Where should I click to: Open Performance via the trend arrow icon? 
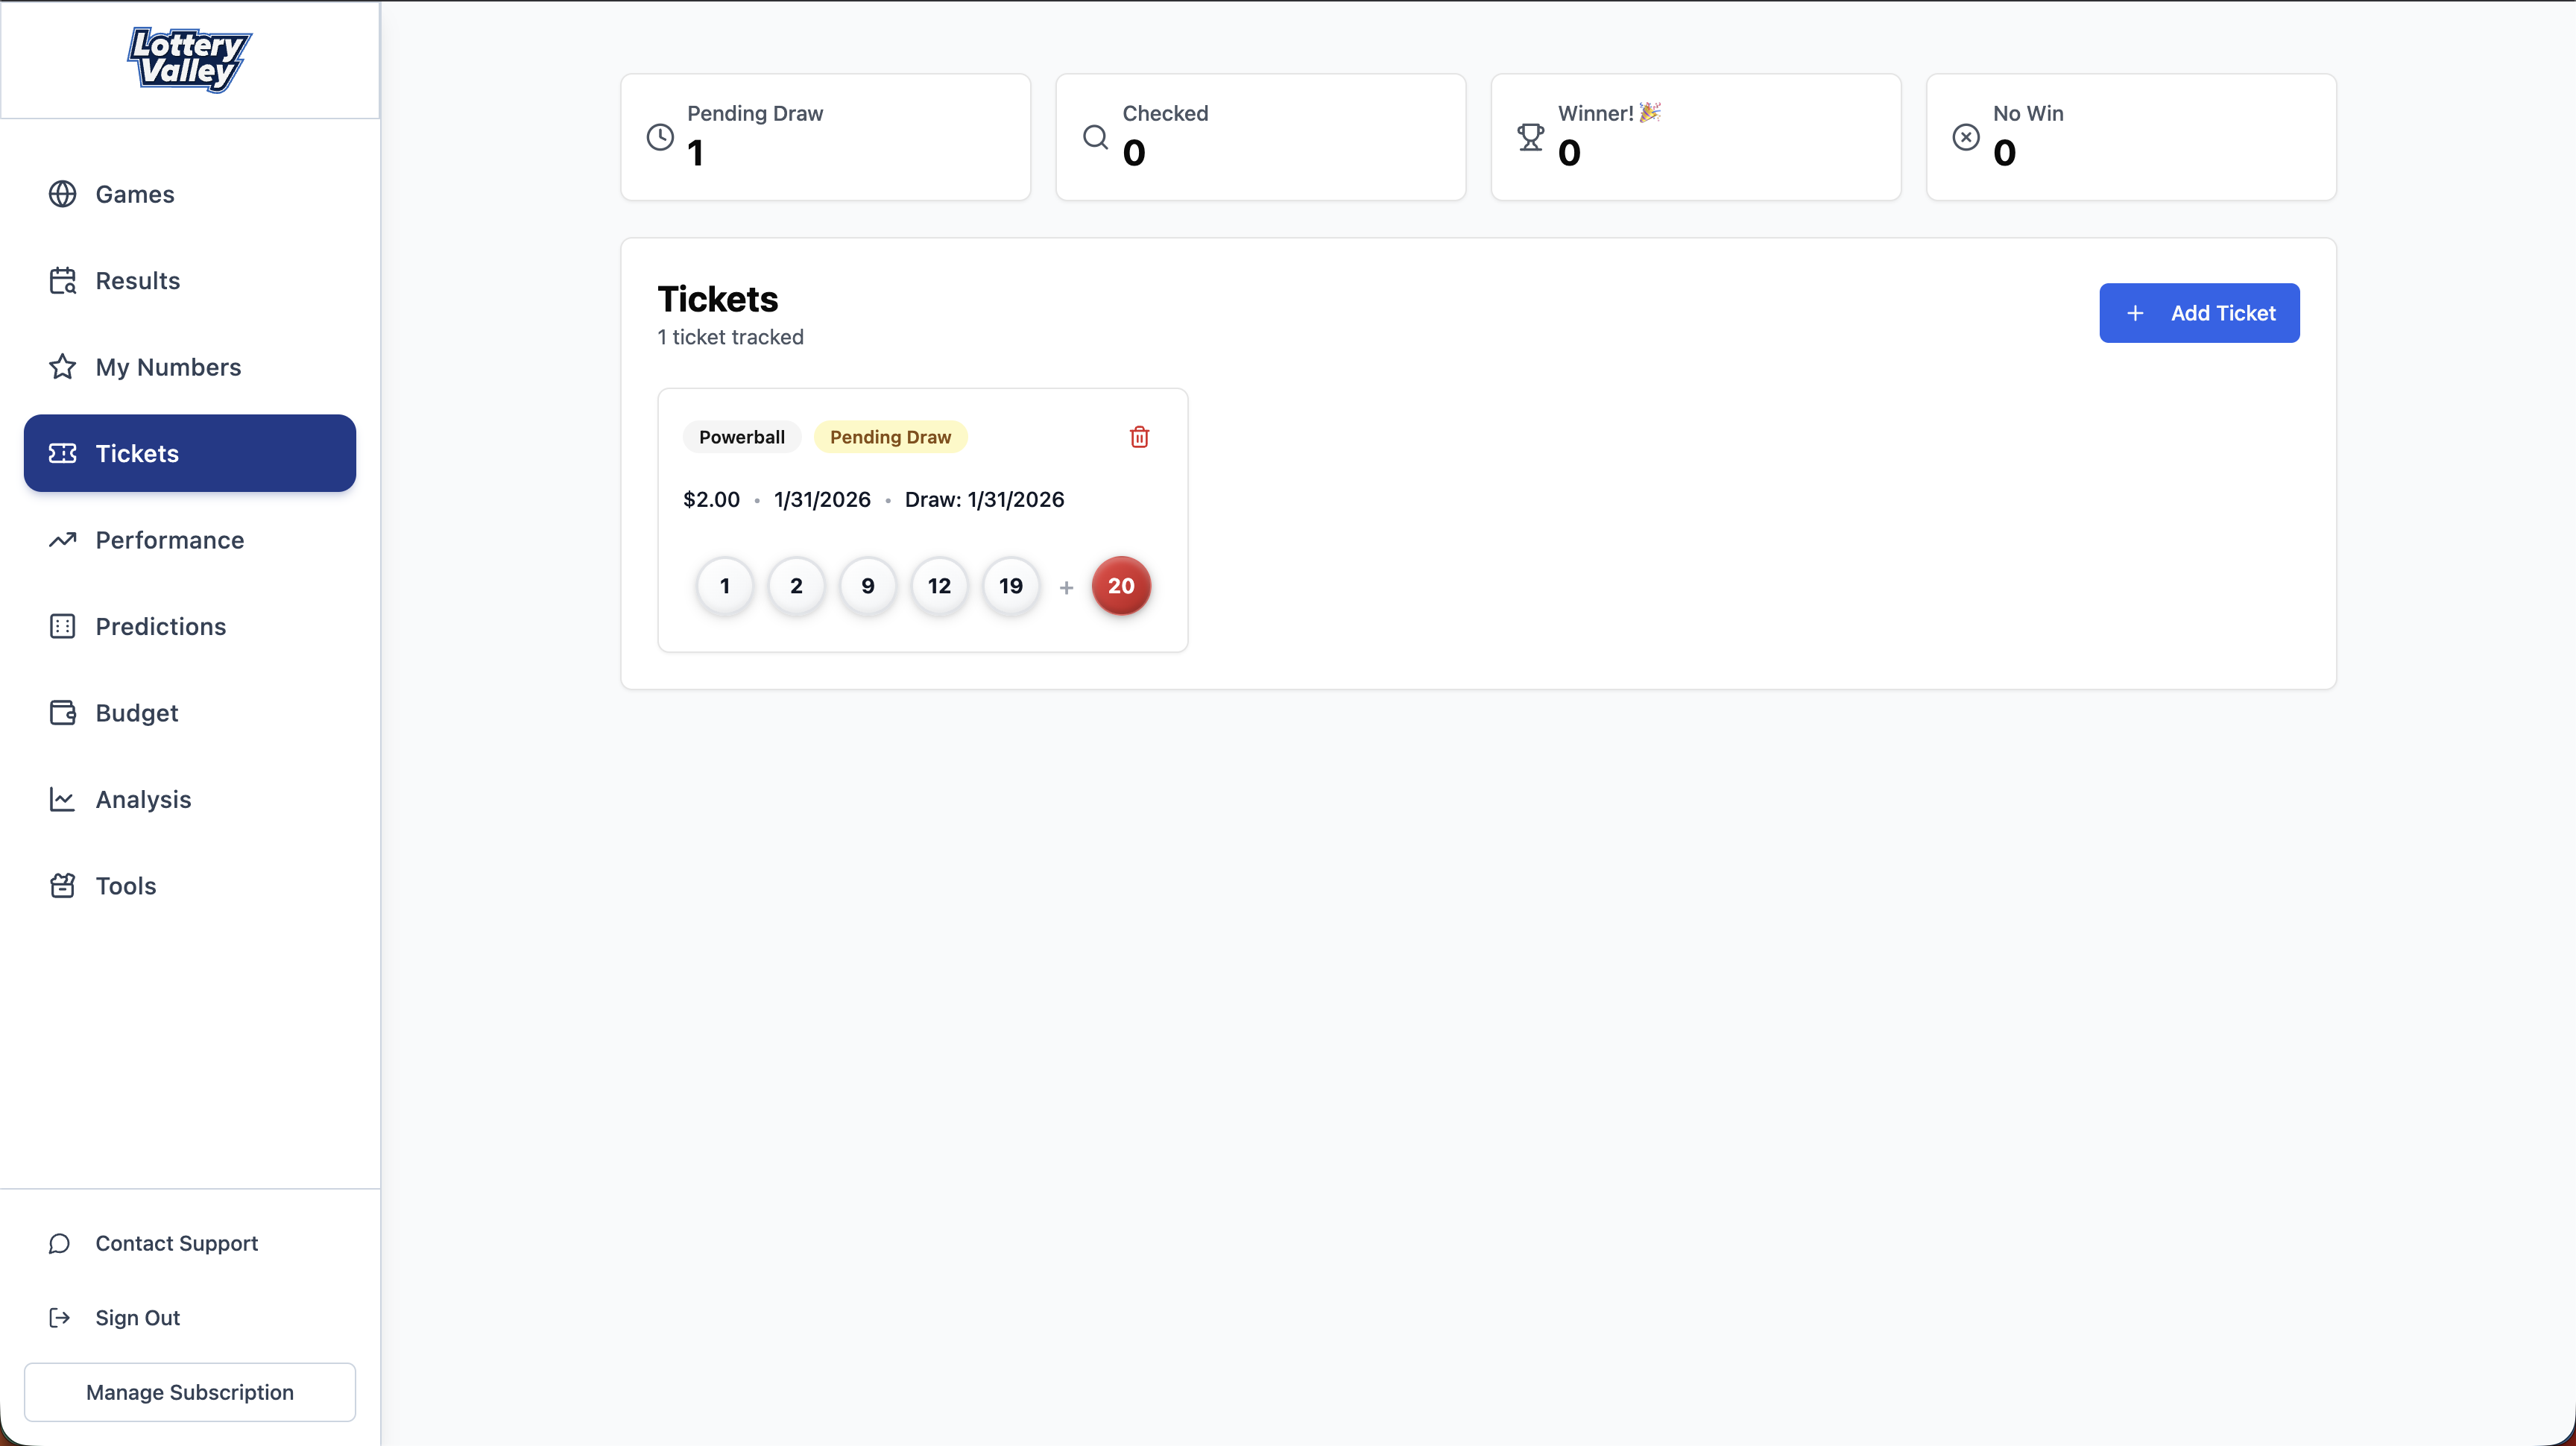click(x=62, y=540)
